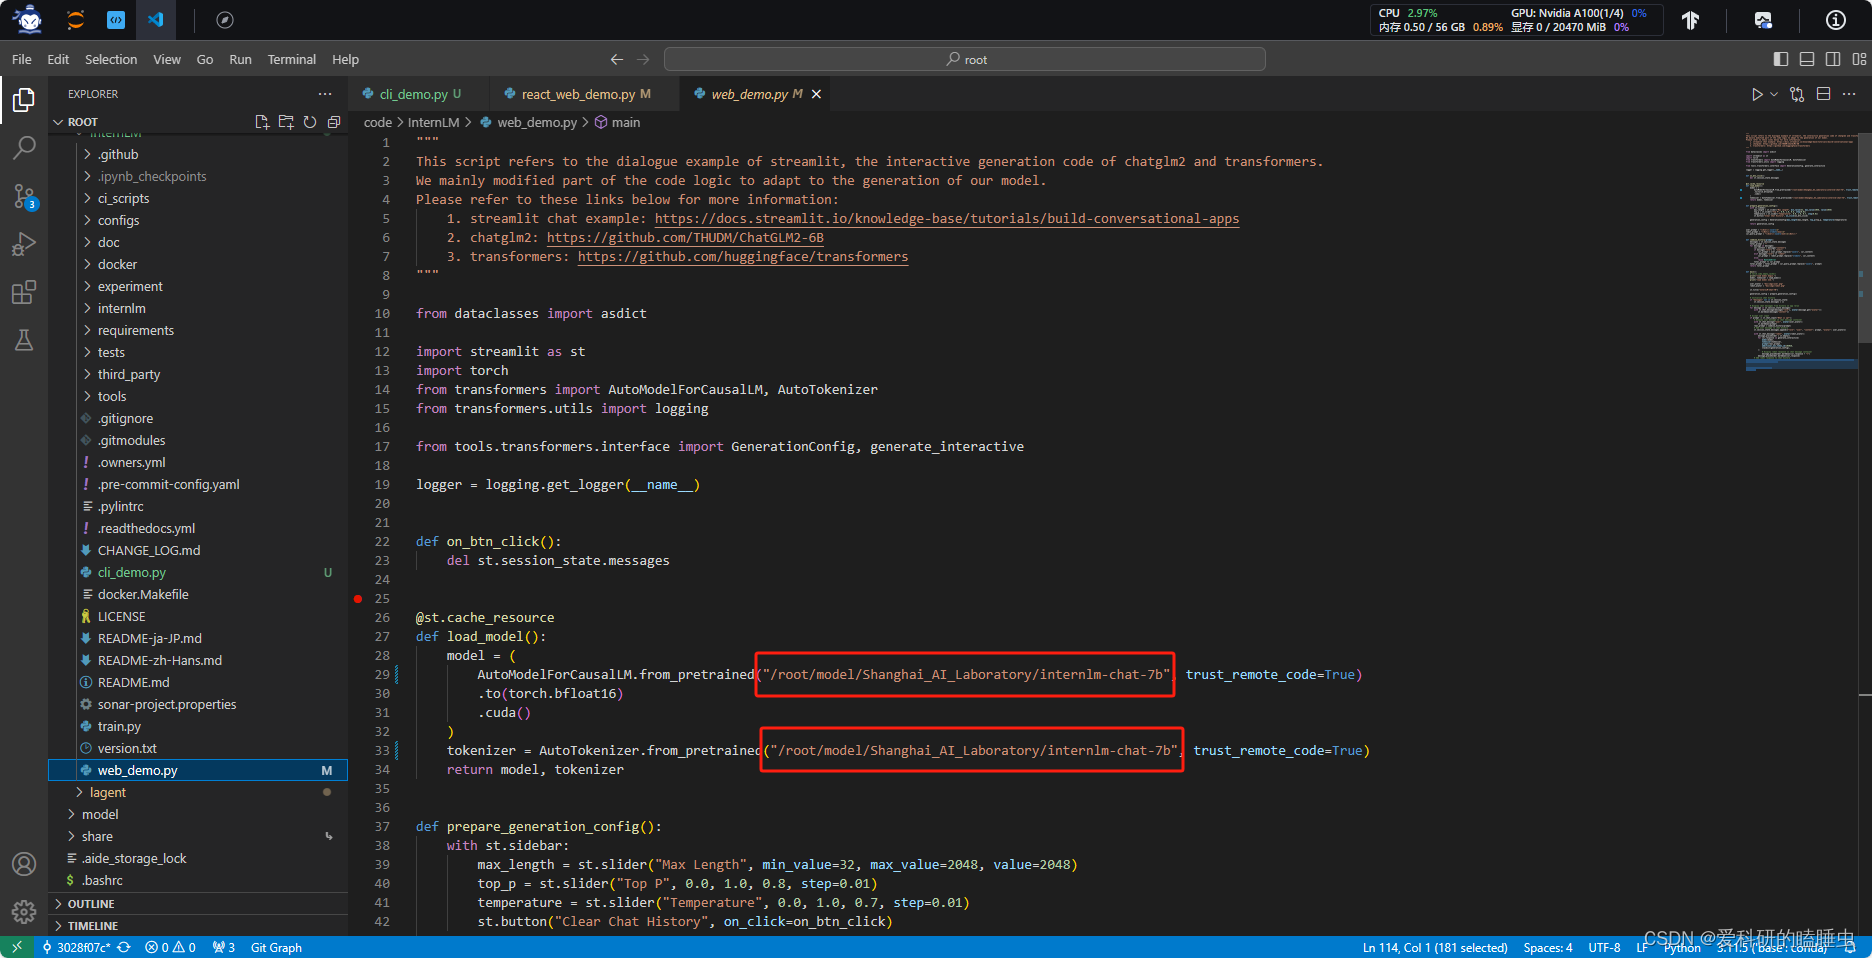Open the huggingface transformers link
This screenshot has width=1872, height=958.
click(x=743, y=257)
